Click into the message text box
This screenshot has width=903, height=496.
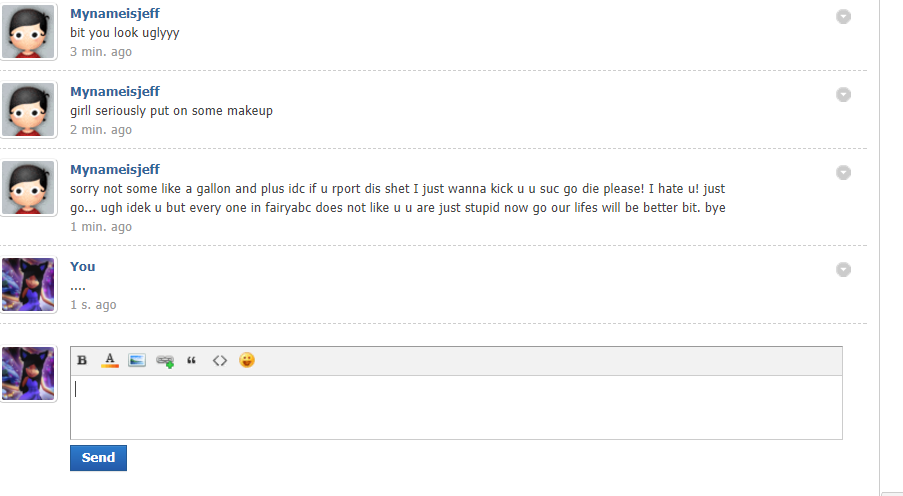click(x=456, y=407)
